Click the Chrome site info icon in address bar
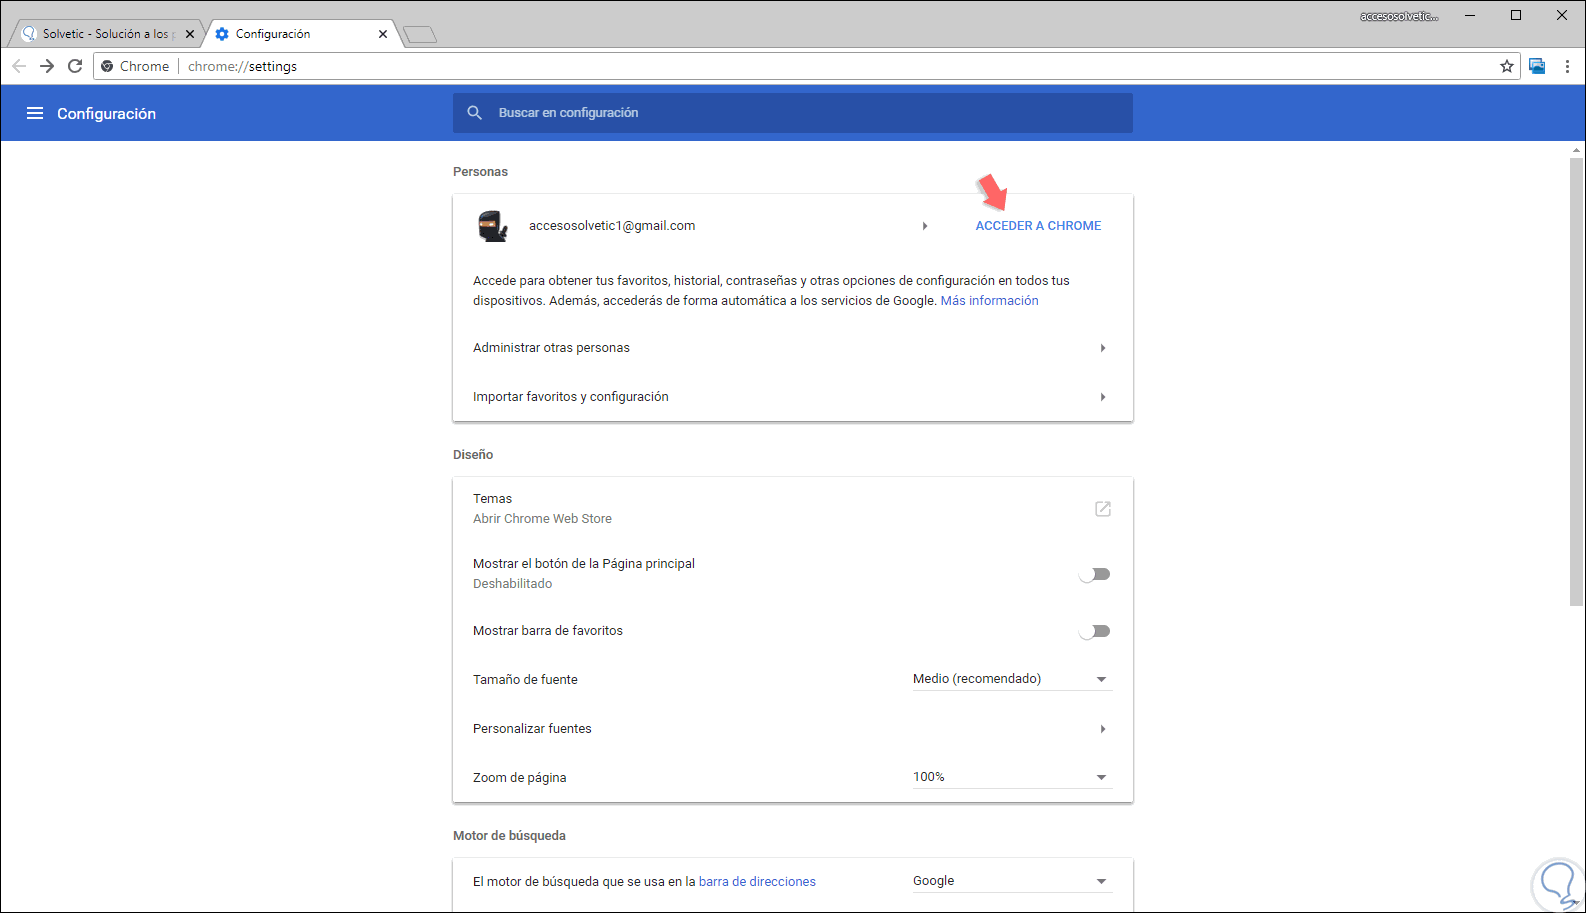 107,66
